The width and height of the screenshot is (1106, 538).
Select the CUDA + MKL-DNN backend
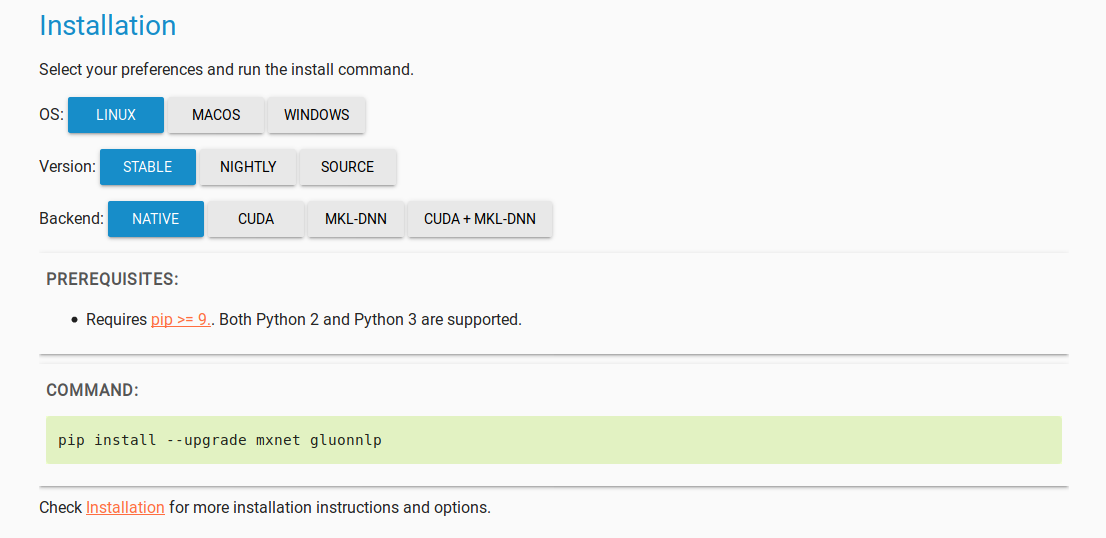coord(480,219)
